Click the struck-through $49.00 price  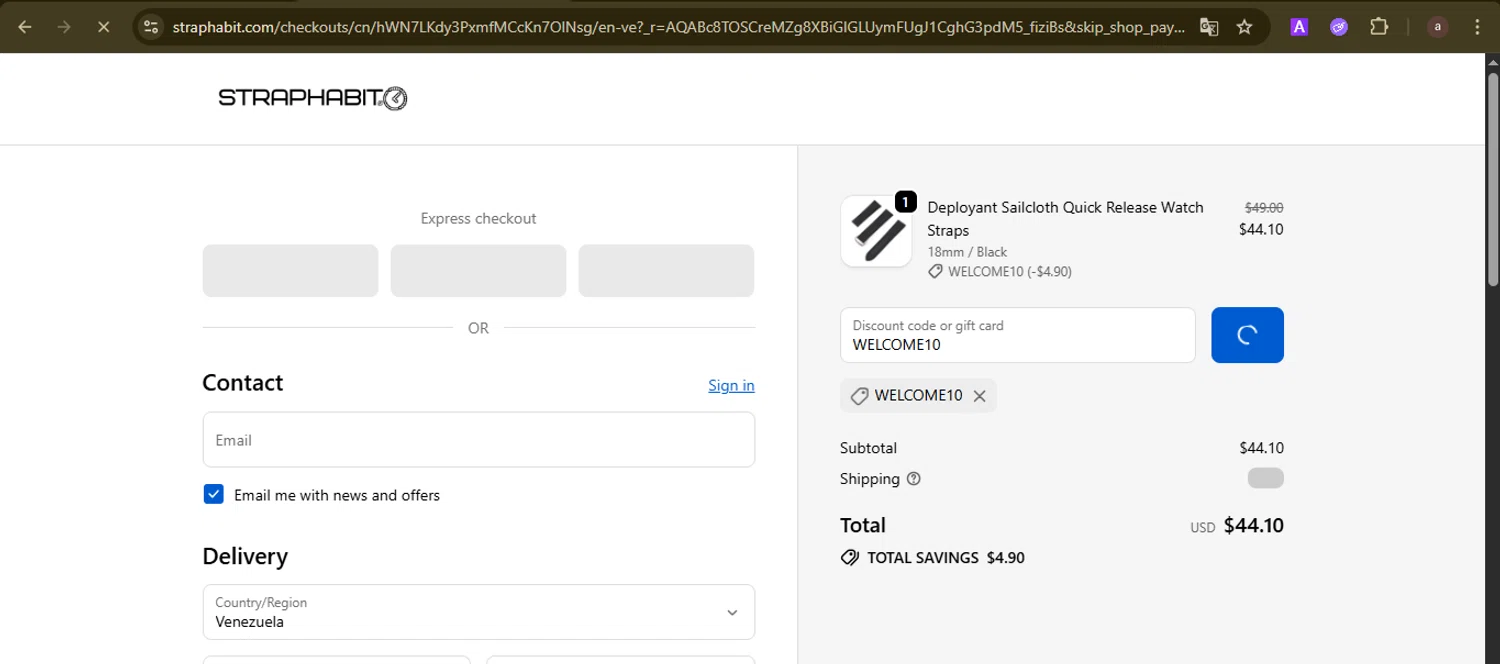(1264, 208)
